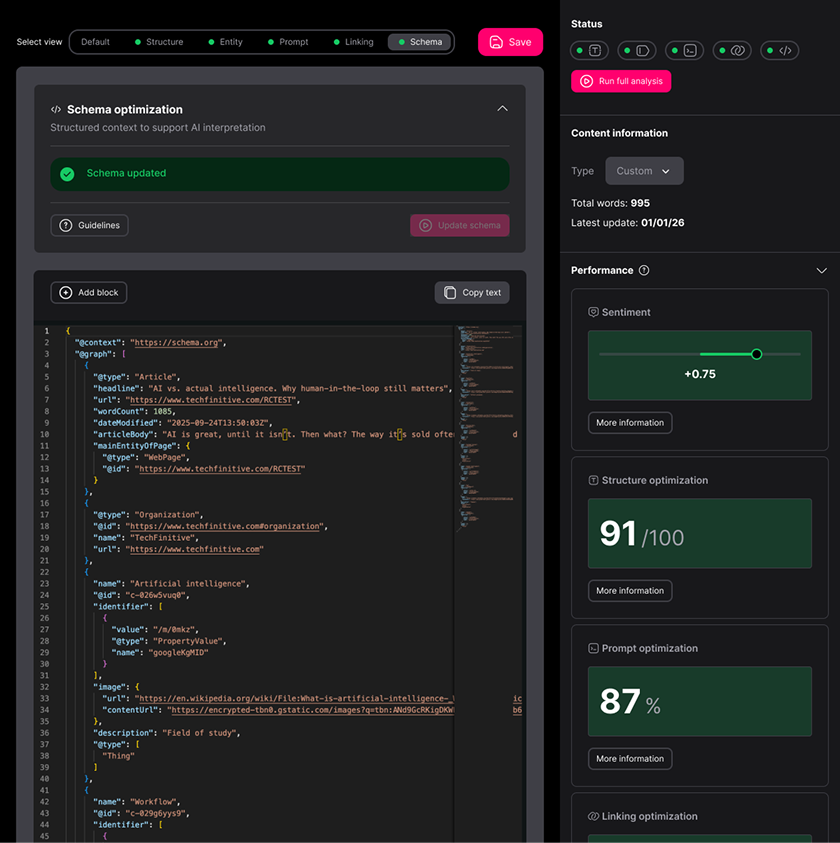Viewport: 840px width, 843px height.
Task: Run full analysis
Action: point(621,81)
